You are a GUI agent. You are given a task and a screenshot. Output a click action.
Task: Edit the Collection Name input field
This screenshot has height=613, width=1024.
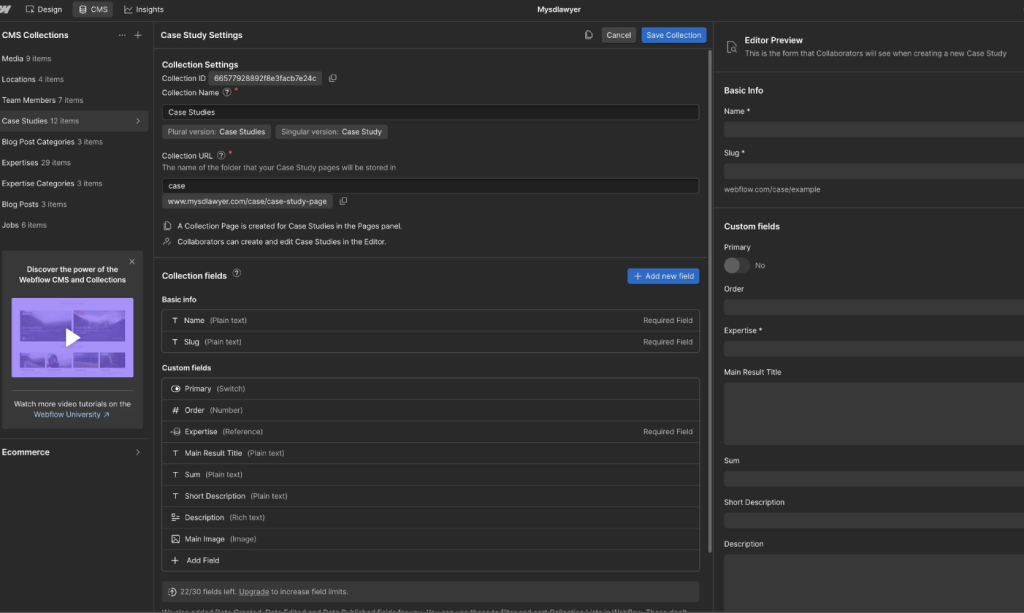tap(430, 112)
